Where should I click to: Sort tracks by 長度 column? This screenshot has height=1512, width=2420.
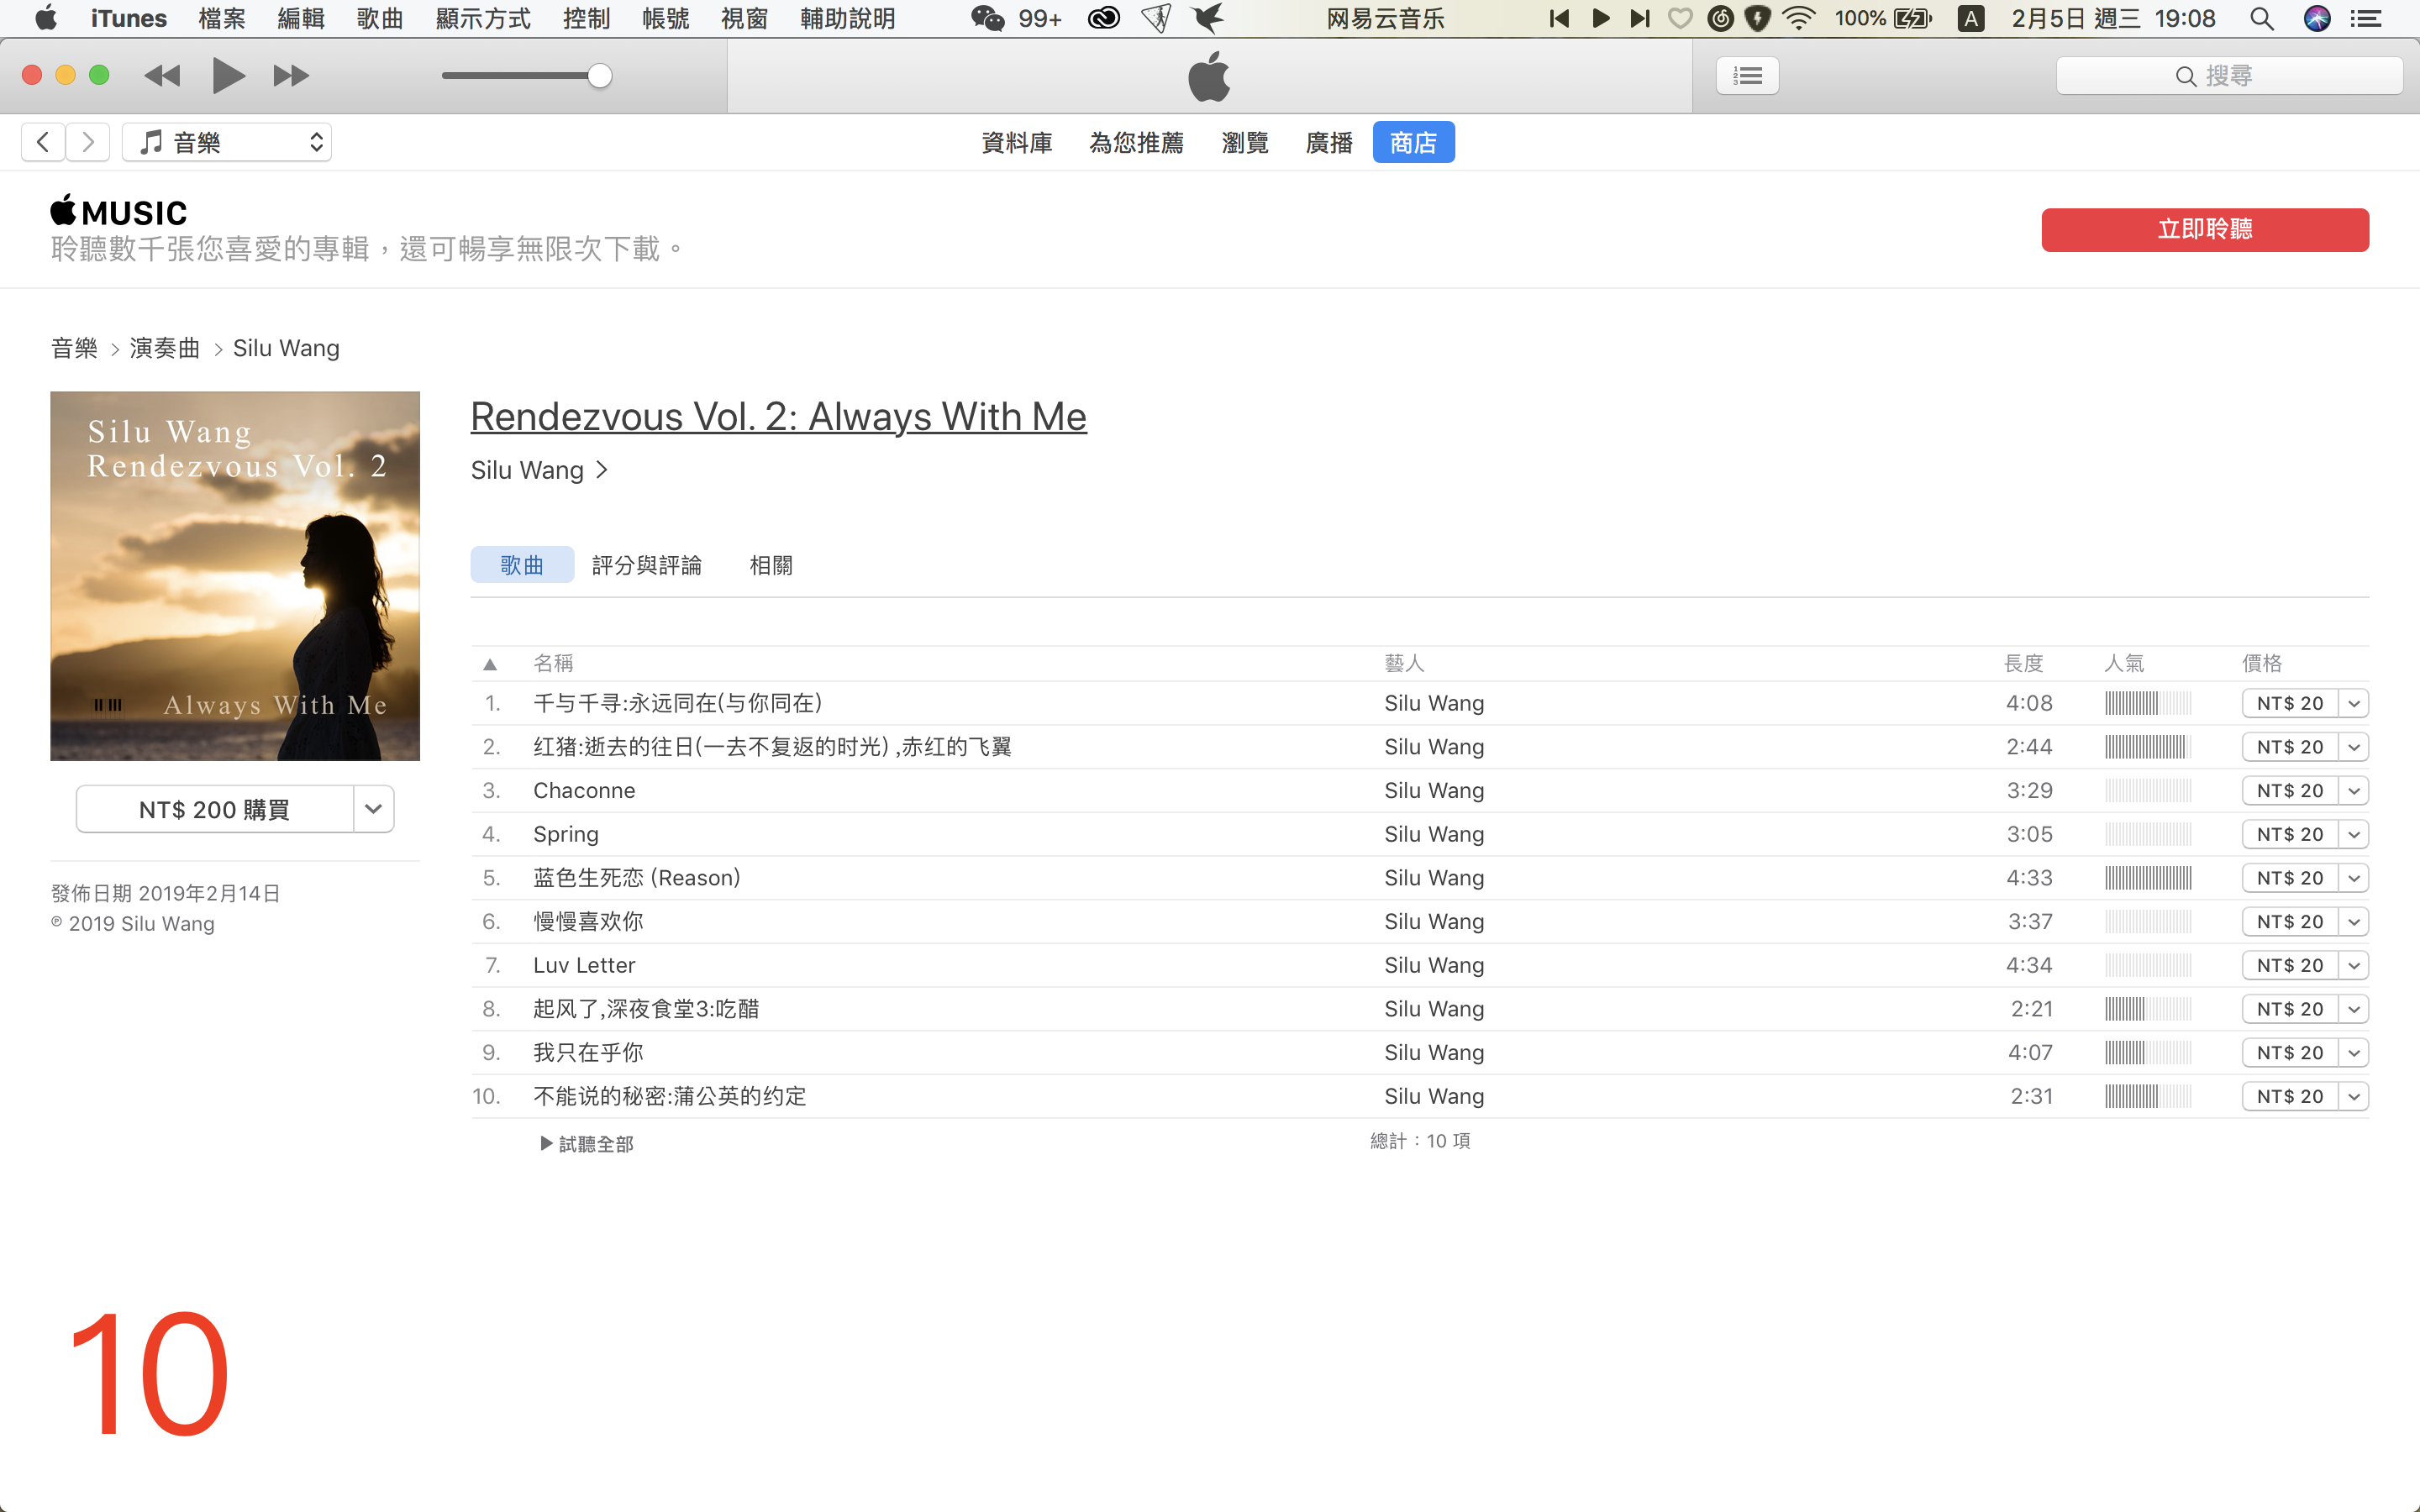click(x=2023, y=663)
